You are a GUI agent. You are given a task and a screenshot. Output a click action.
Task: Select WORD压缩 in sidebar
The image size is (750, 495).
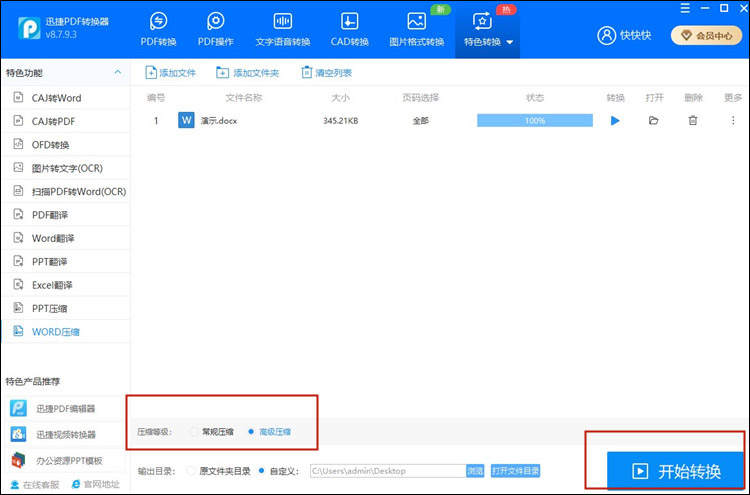pyautogui.click(x=66, y=332)
